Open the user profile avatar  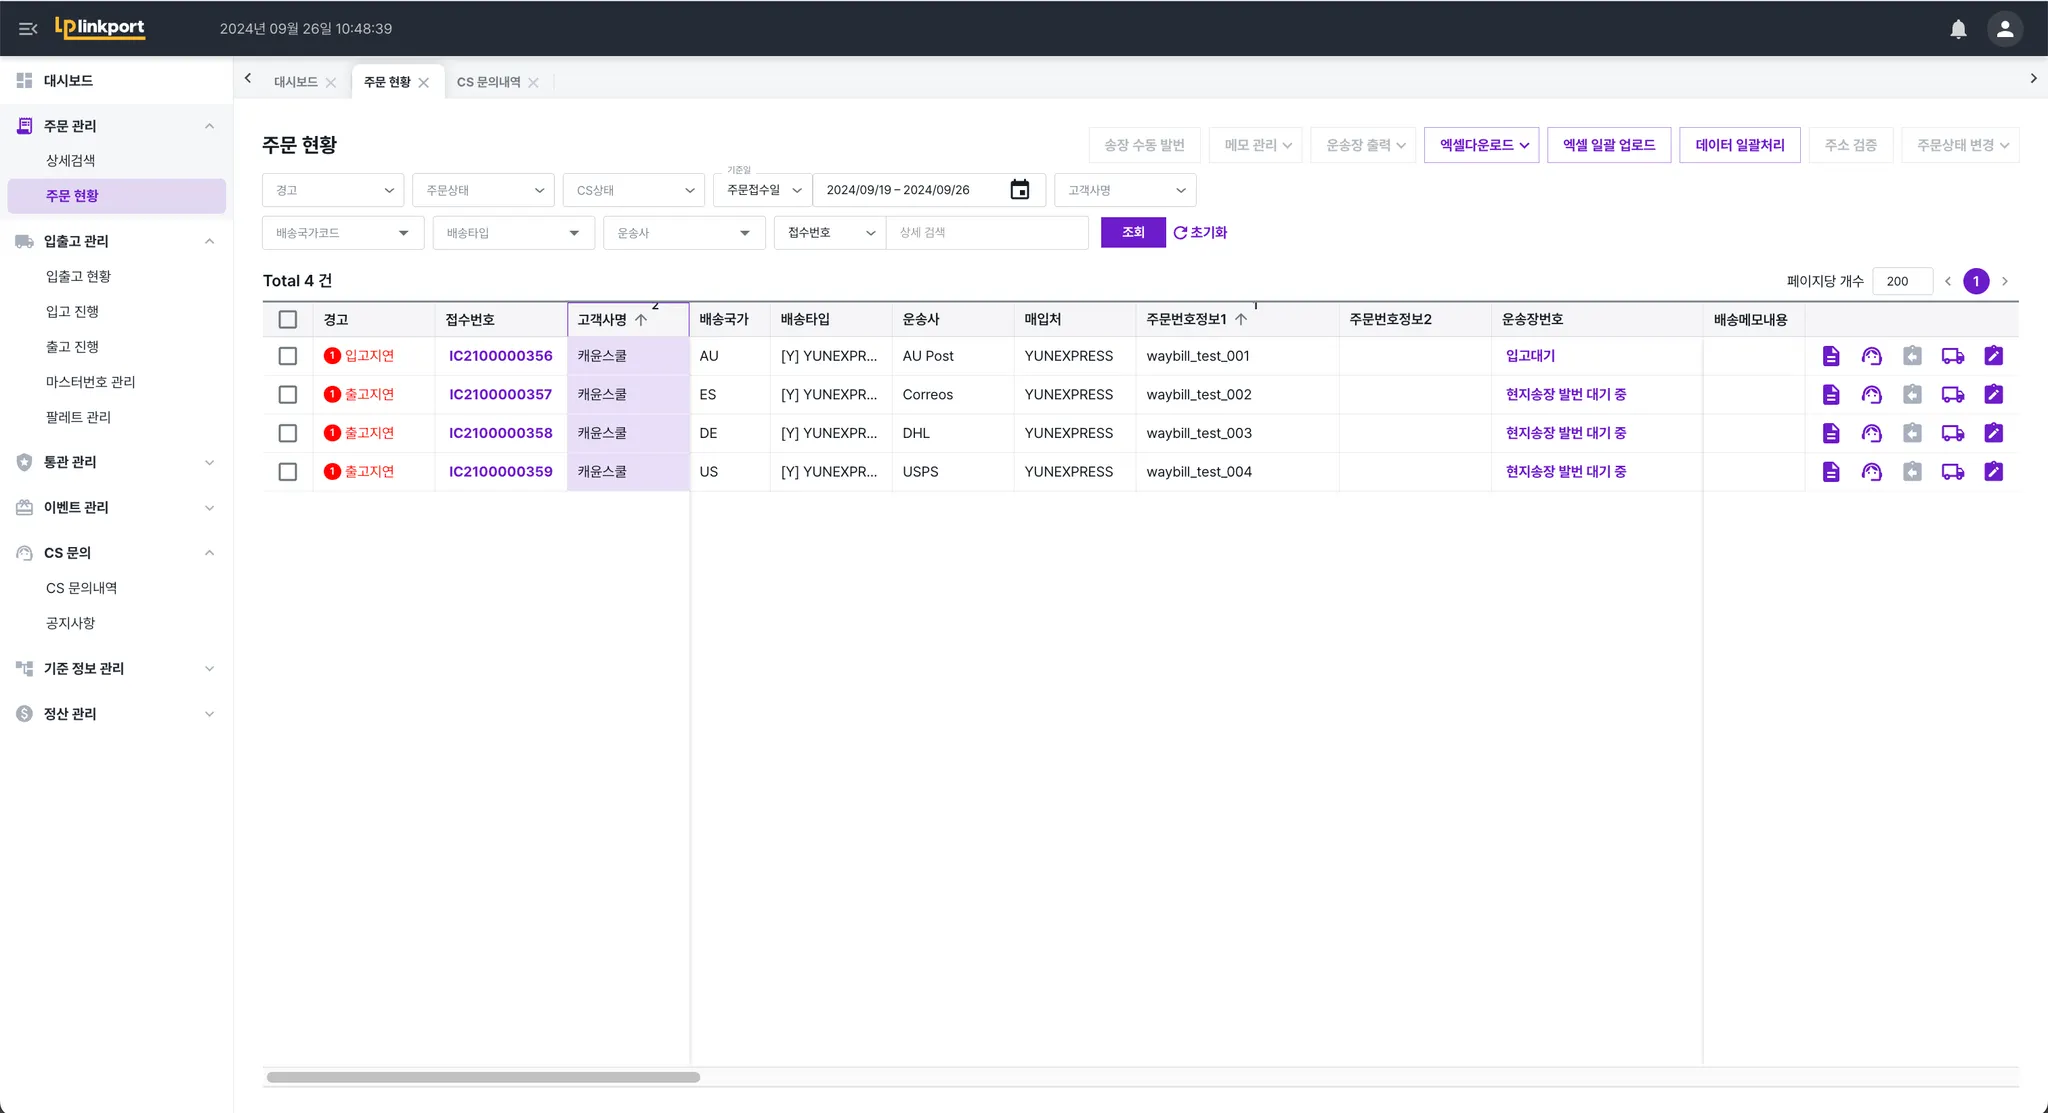point(2004,29)
